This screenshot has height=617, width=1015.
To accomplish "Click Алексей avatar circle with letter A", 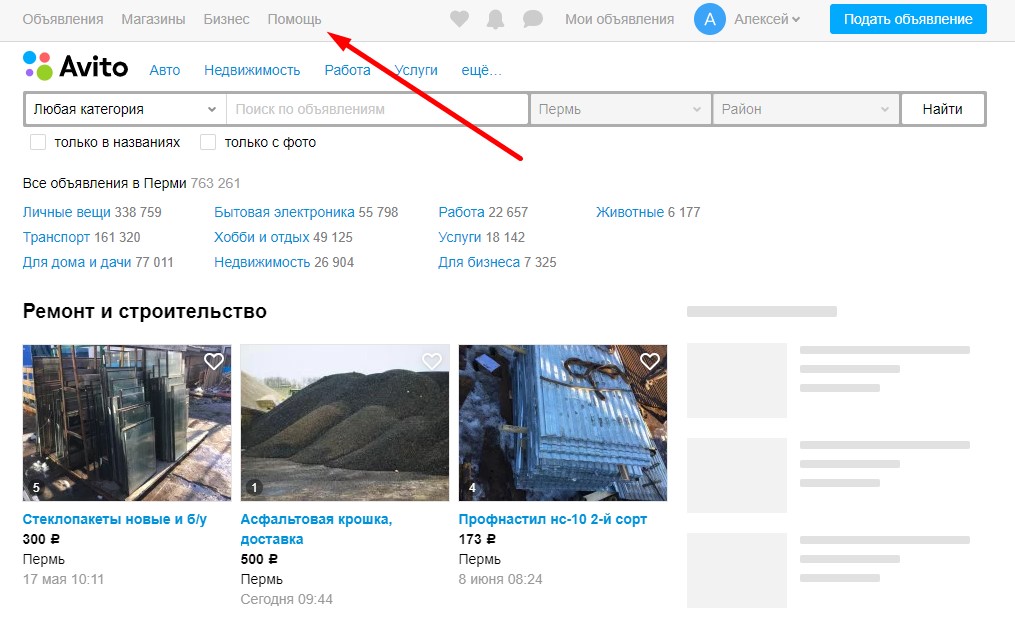I will click(x=709, y=19).
